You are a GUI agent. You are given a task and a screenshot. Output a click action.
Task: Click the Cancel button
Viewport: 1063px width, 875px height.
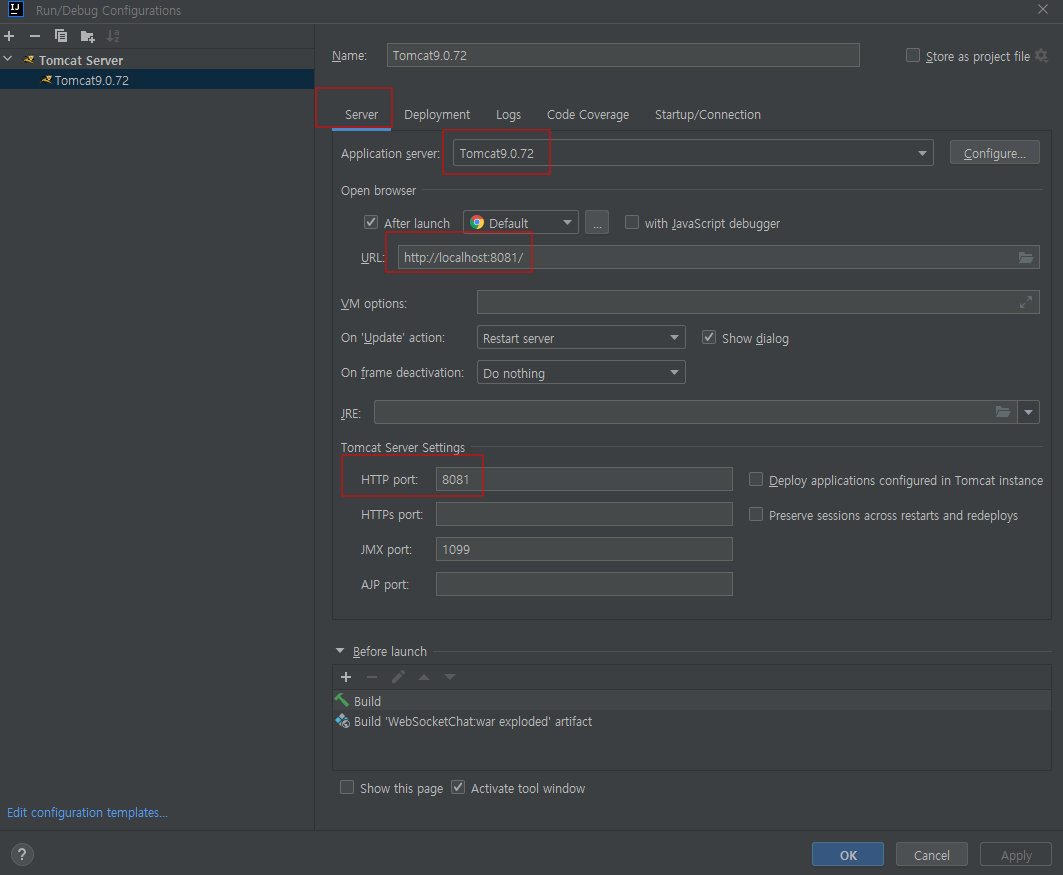(931, 855)
